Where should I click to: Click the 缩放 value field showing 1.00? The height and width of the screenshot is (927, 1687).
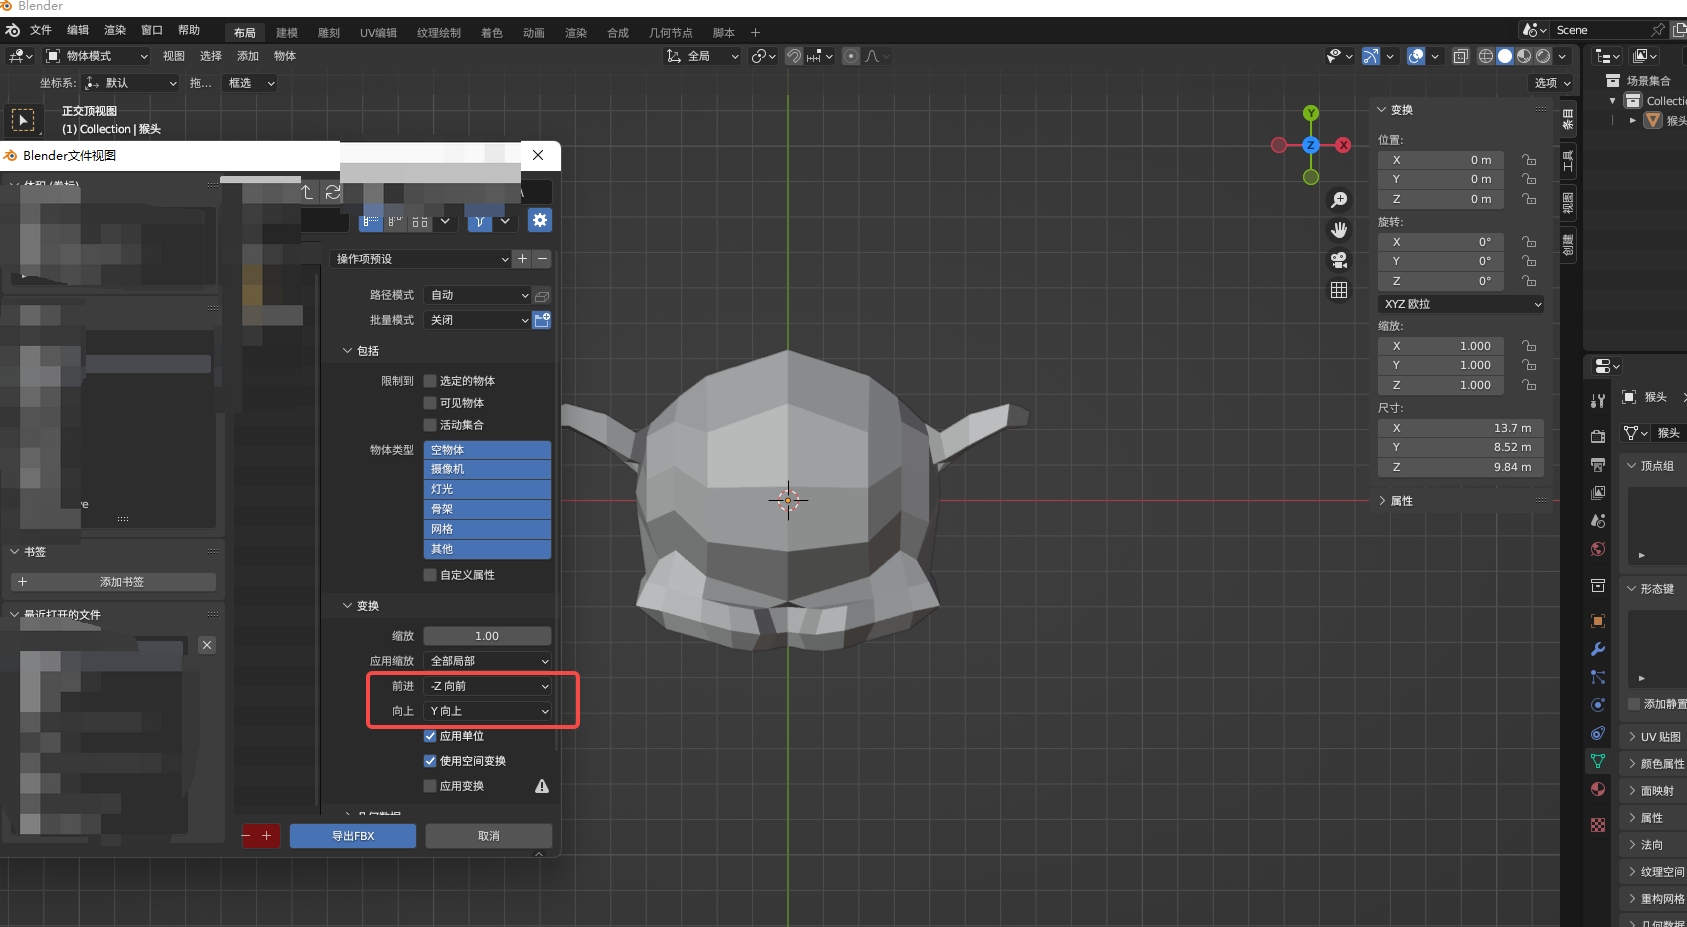tap(487, 636)
